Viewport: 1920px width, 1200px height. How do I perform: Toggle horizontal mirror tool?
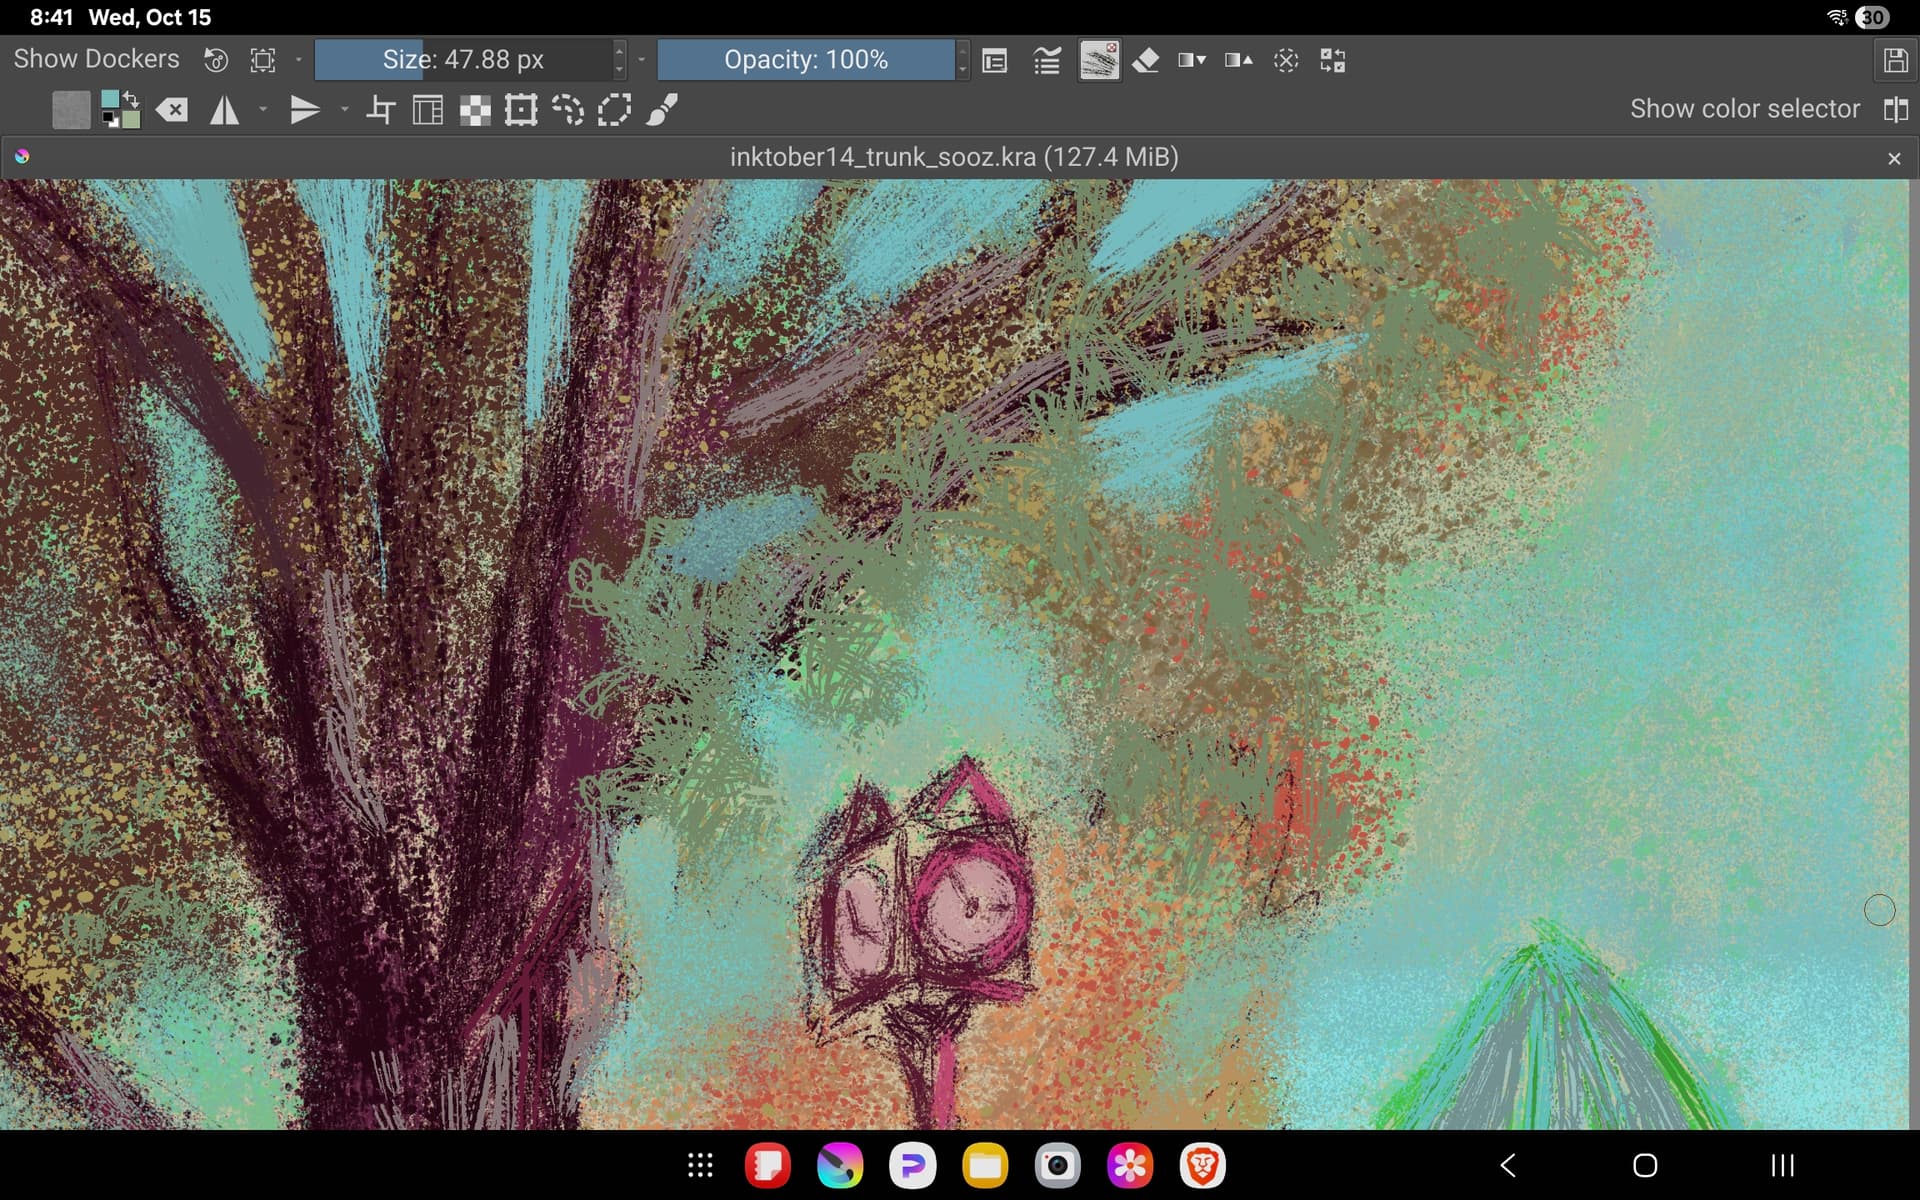point(224,110)
